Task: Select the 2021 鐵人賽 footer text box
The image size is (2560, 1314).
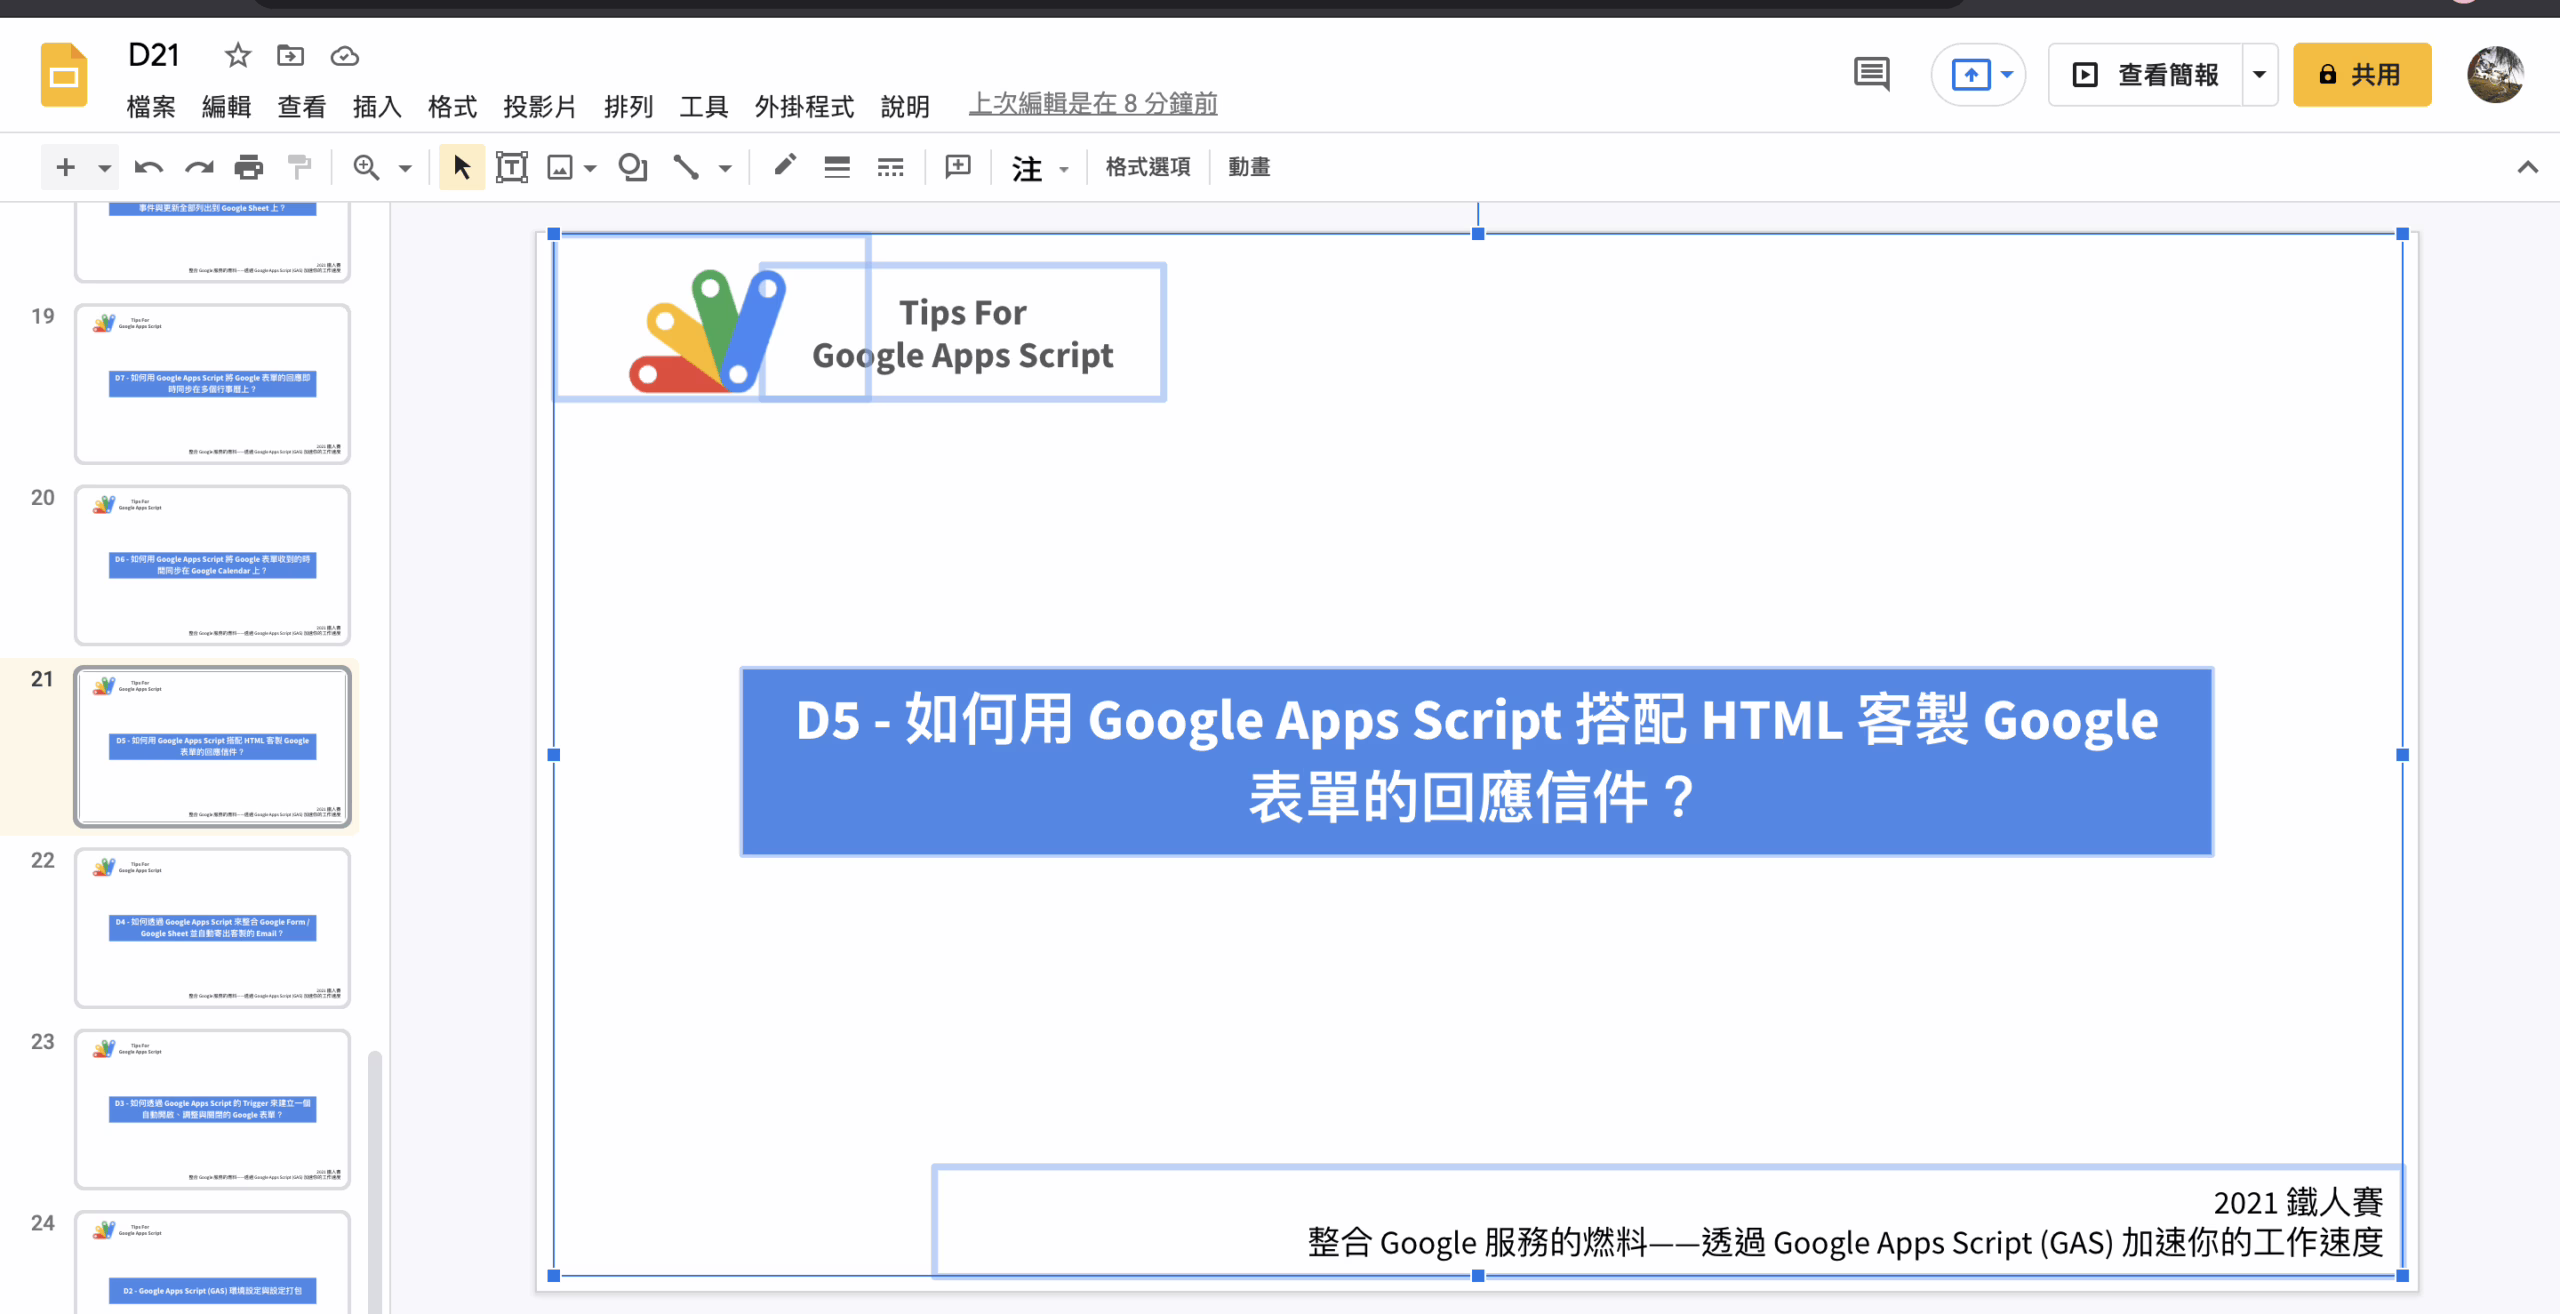Action: pos(1668,1221)
